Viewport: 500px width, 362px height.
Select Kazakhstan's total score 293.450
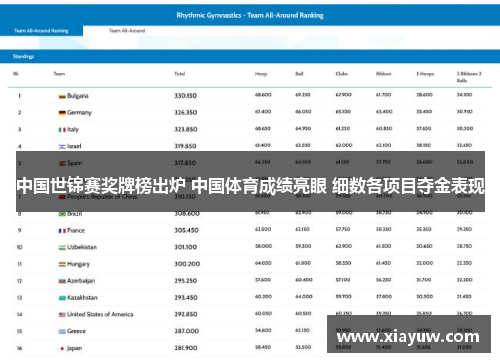pyautogui.click(x=186, y=297)
